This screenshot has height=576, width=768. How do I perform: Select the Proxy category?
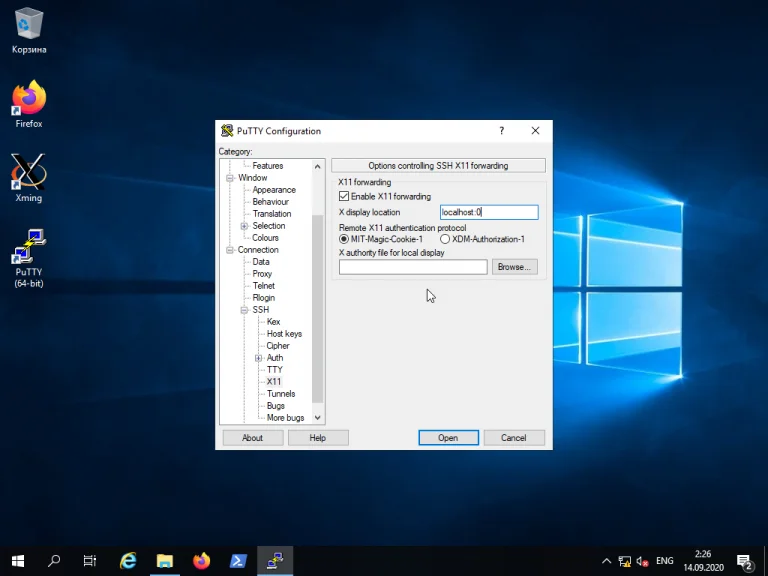[262, 274]
